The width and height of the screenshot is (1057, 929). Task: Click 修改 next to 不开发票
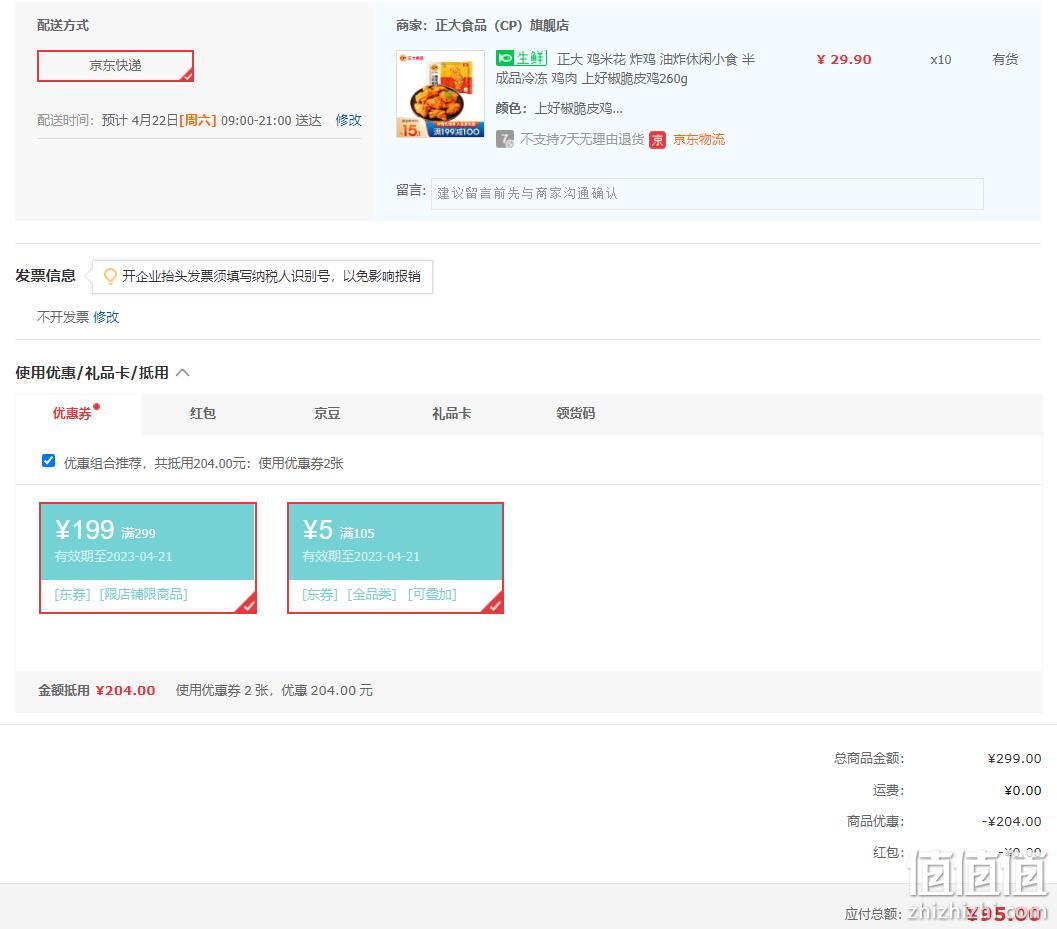point(106,317)
